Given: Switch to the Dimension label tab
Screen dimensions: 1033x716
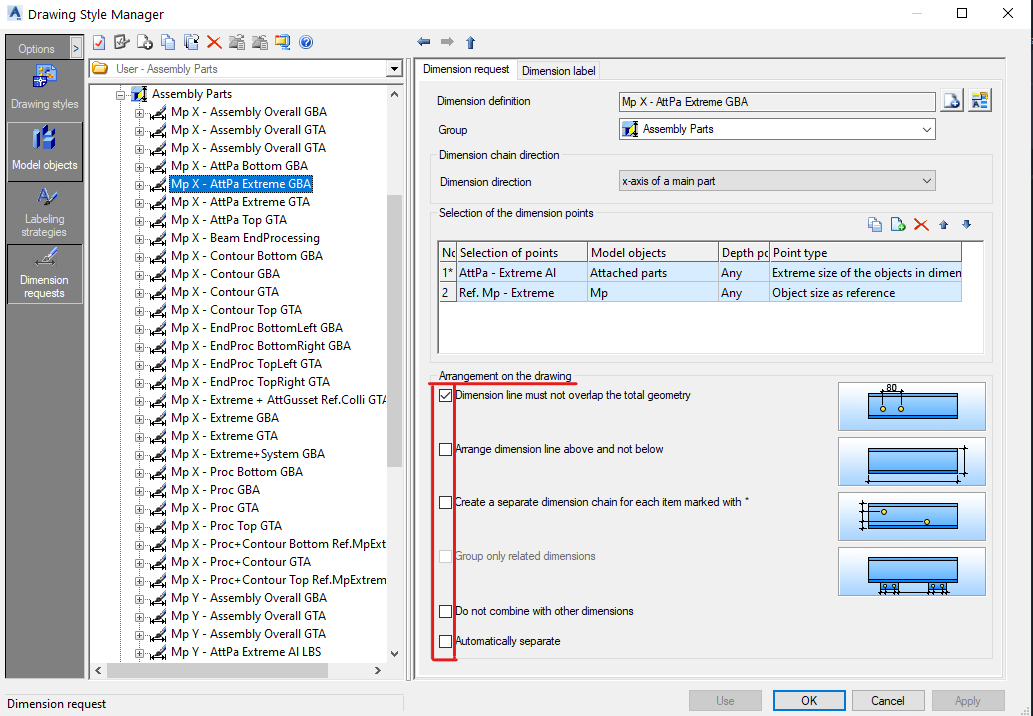Looking at the screenshot, I should coord(558,70).
